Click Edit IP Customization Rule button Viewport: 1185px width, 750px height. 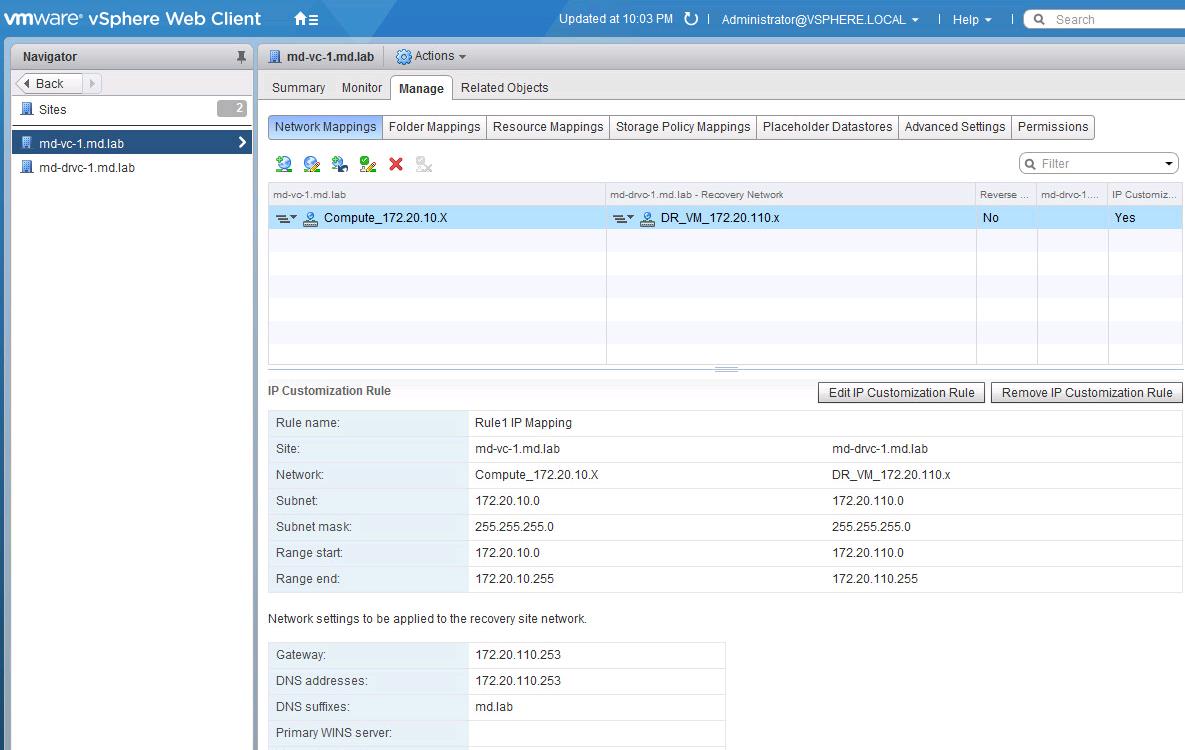pyautogui.click(x=902, y=392)
